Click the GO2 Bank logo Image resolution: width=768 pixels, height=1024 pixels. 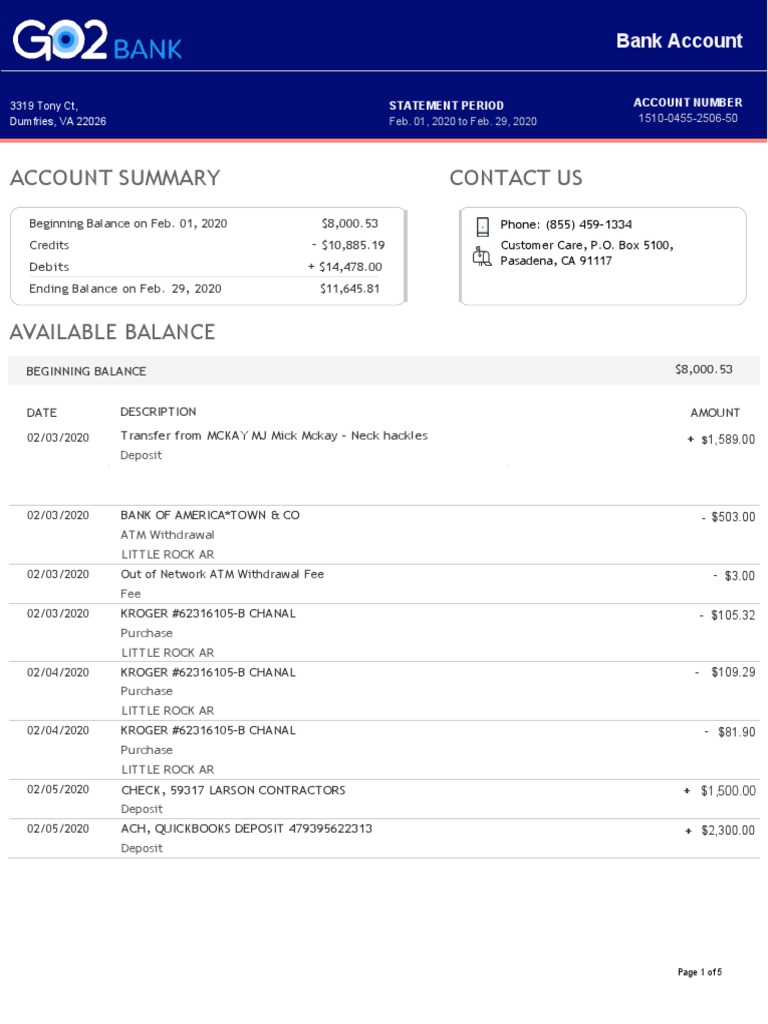click(x=97, y=41)
